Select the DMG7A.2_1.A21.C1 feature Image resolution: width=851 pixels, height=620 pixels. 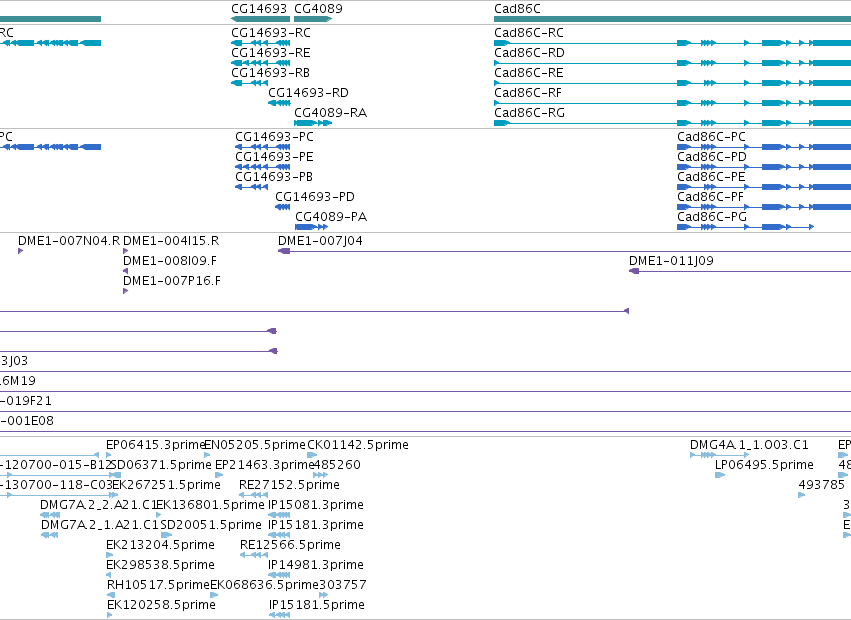(100, 526)
